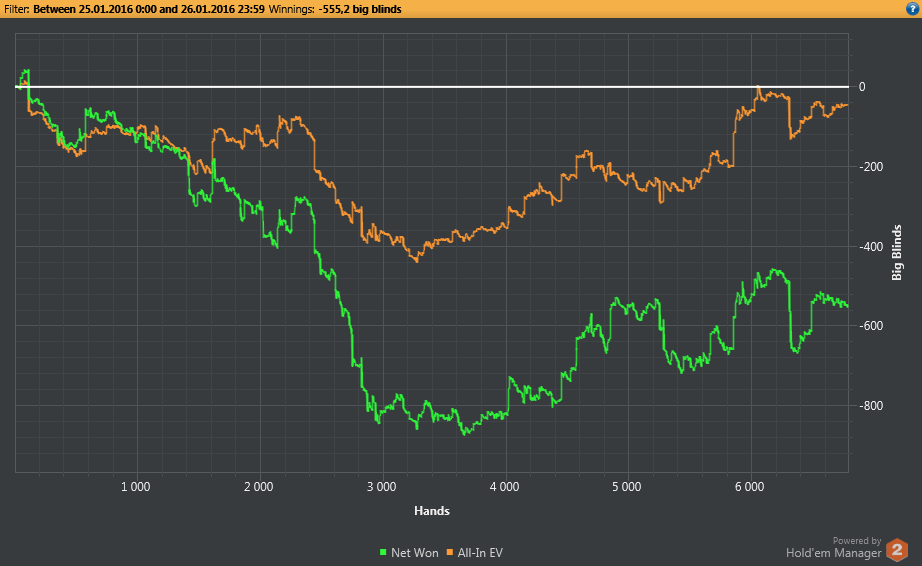The image size is (922, 566).
Task: Click the 2 000 hands axis label
Action: coord(259,487)
